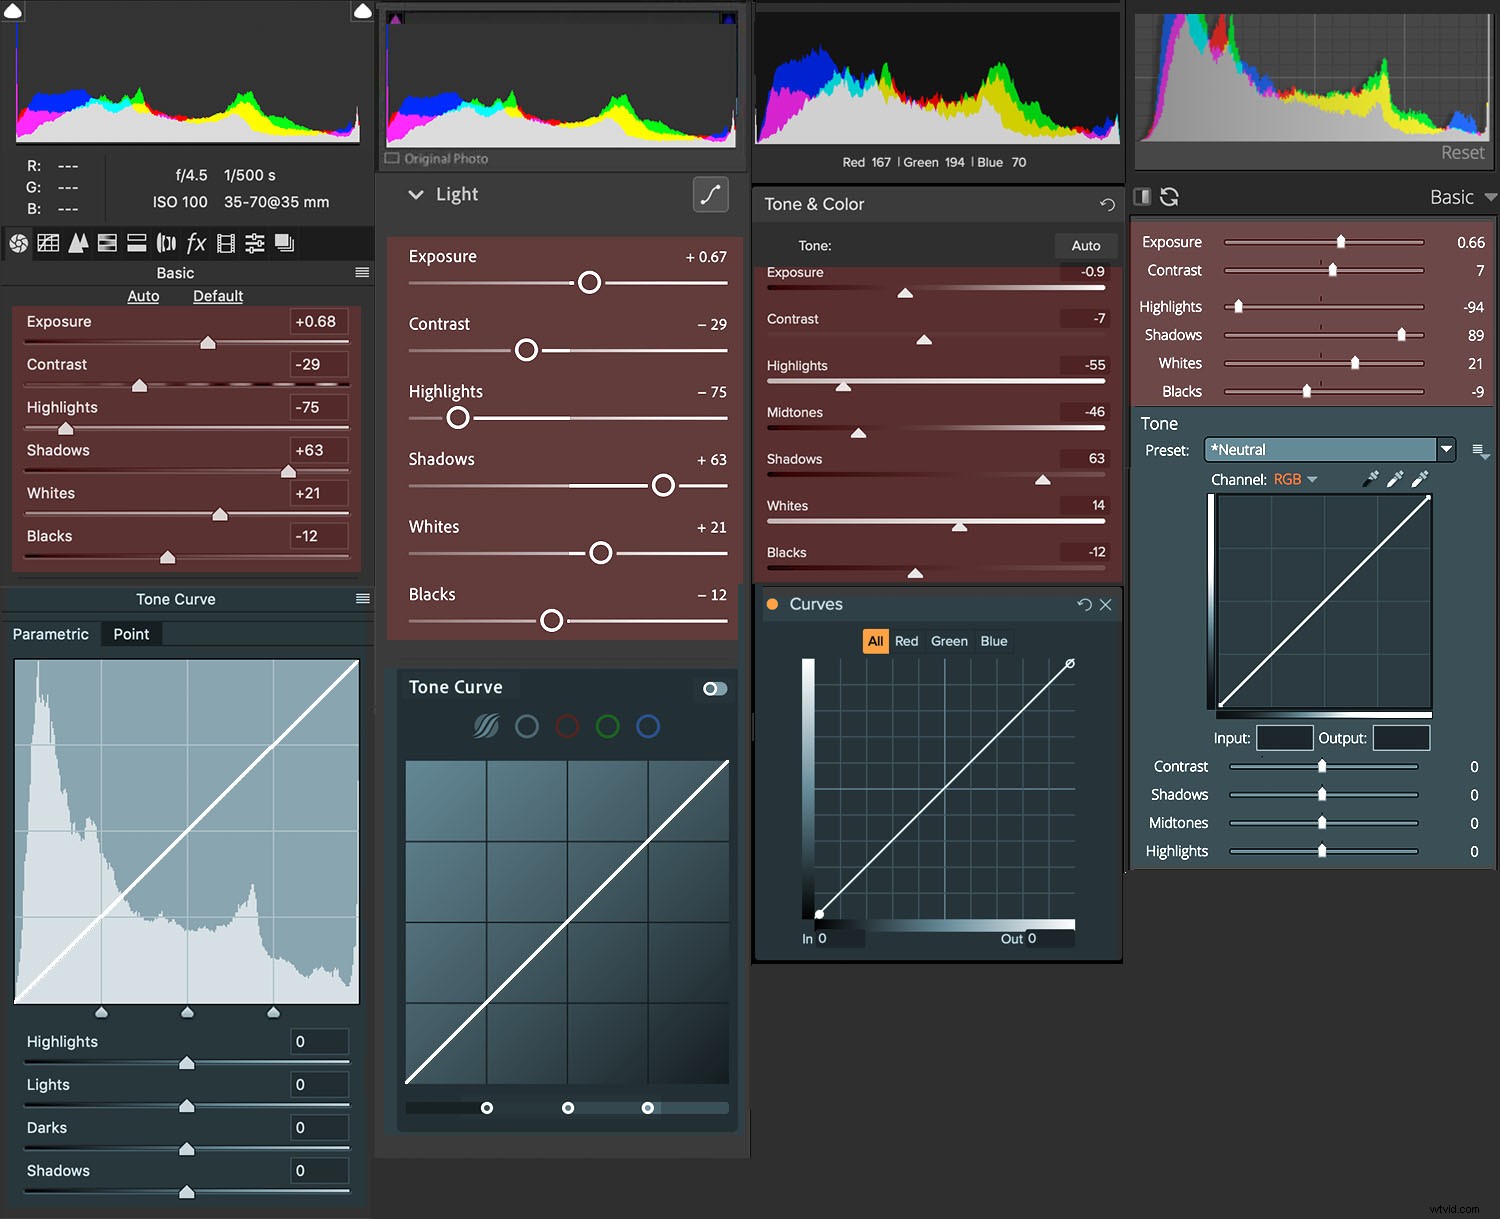This screenshot has width=1500, height=1219.
Task: Select the Green curves channel tab
Action: [x=949, y=641]
